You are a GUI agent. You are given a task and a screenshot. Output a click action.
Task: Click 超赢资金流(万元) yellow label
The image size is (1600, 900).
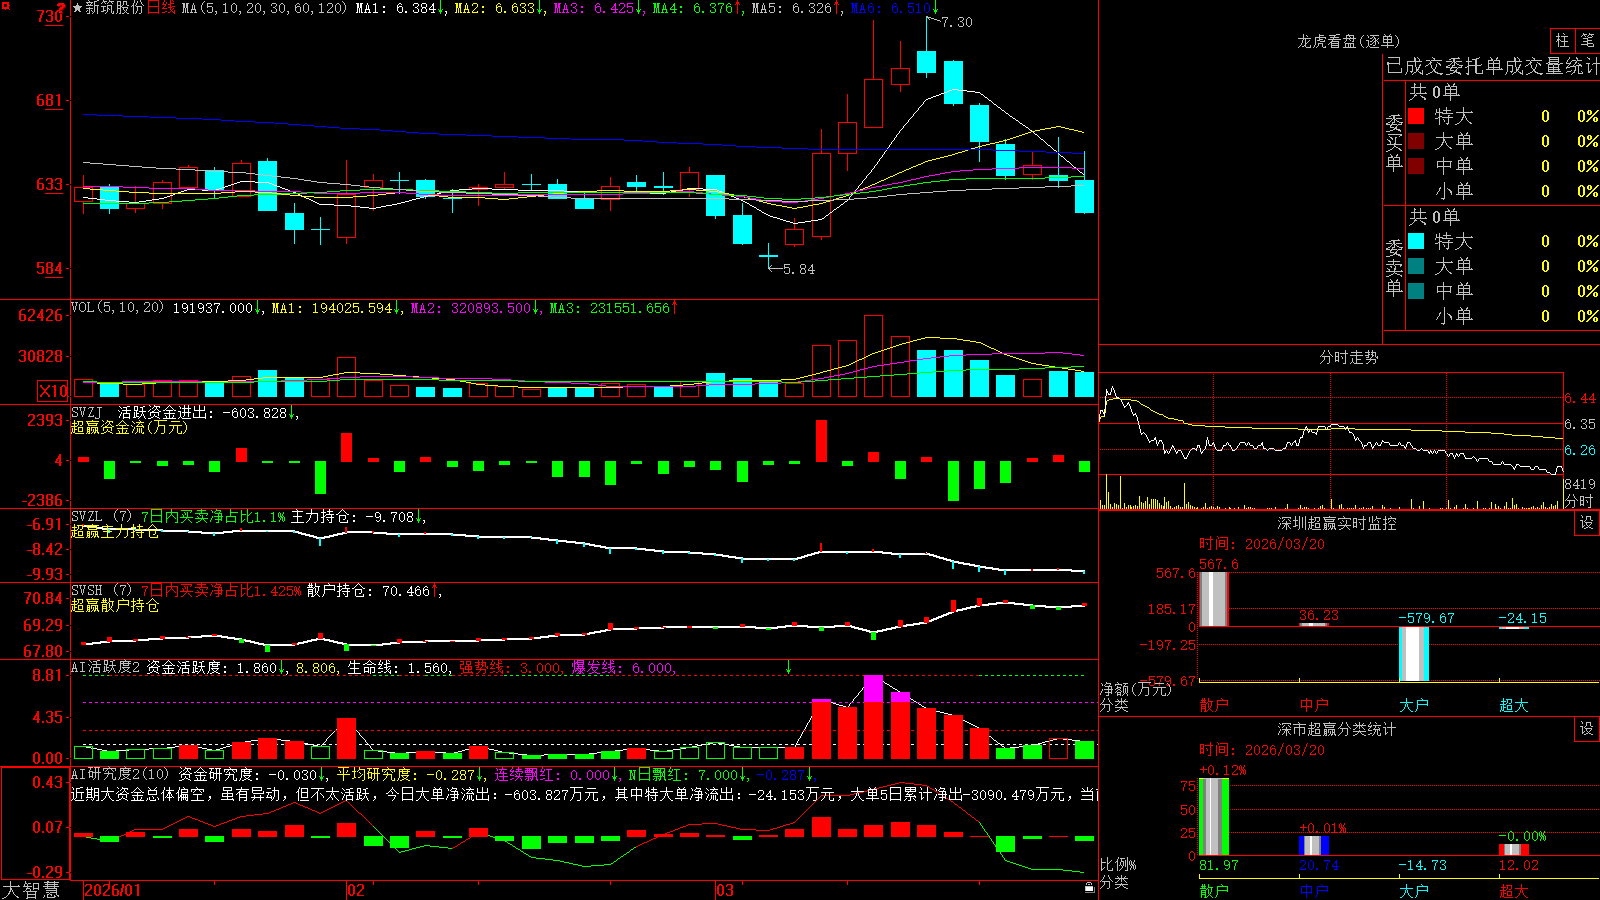129,427
